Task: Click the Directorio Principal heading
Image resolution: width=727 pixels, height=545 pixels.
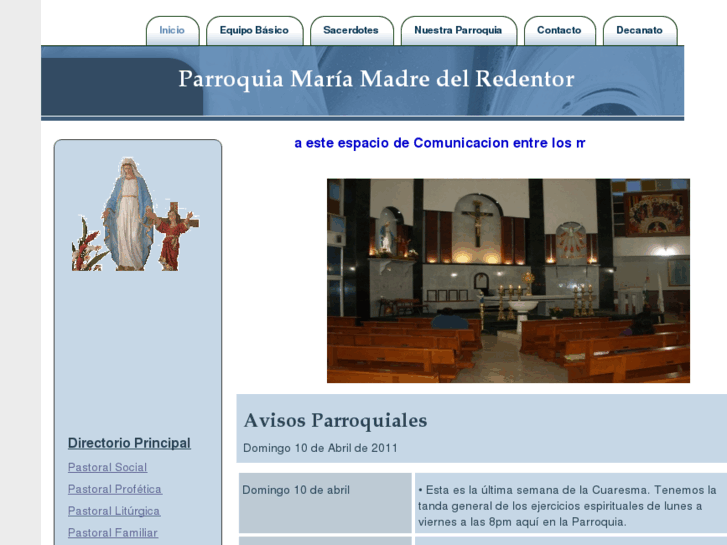Action: (129, 443)
